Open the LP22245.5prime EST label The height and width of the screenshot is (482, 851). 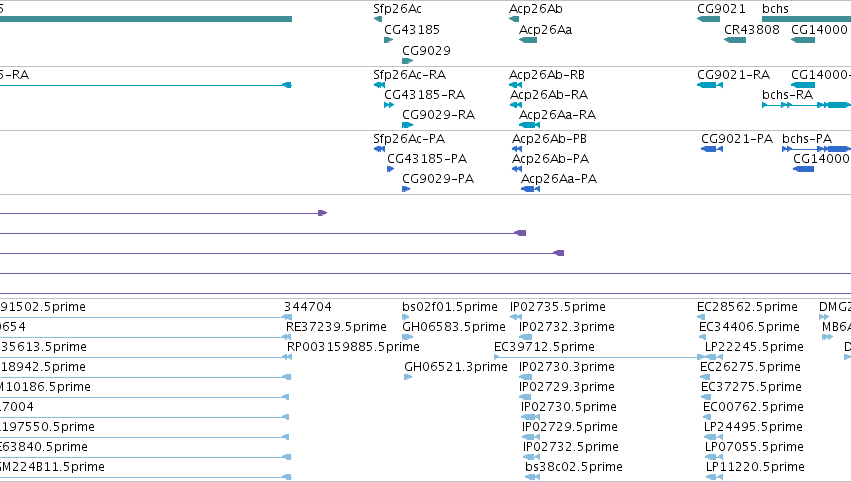click(754, 347)
